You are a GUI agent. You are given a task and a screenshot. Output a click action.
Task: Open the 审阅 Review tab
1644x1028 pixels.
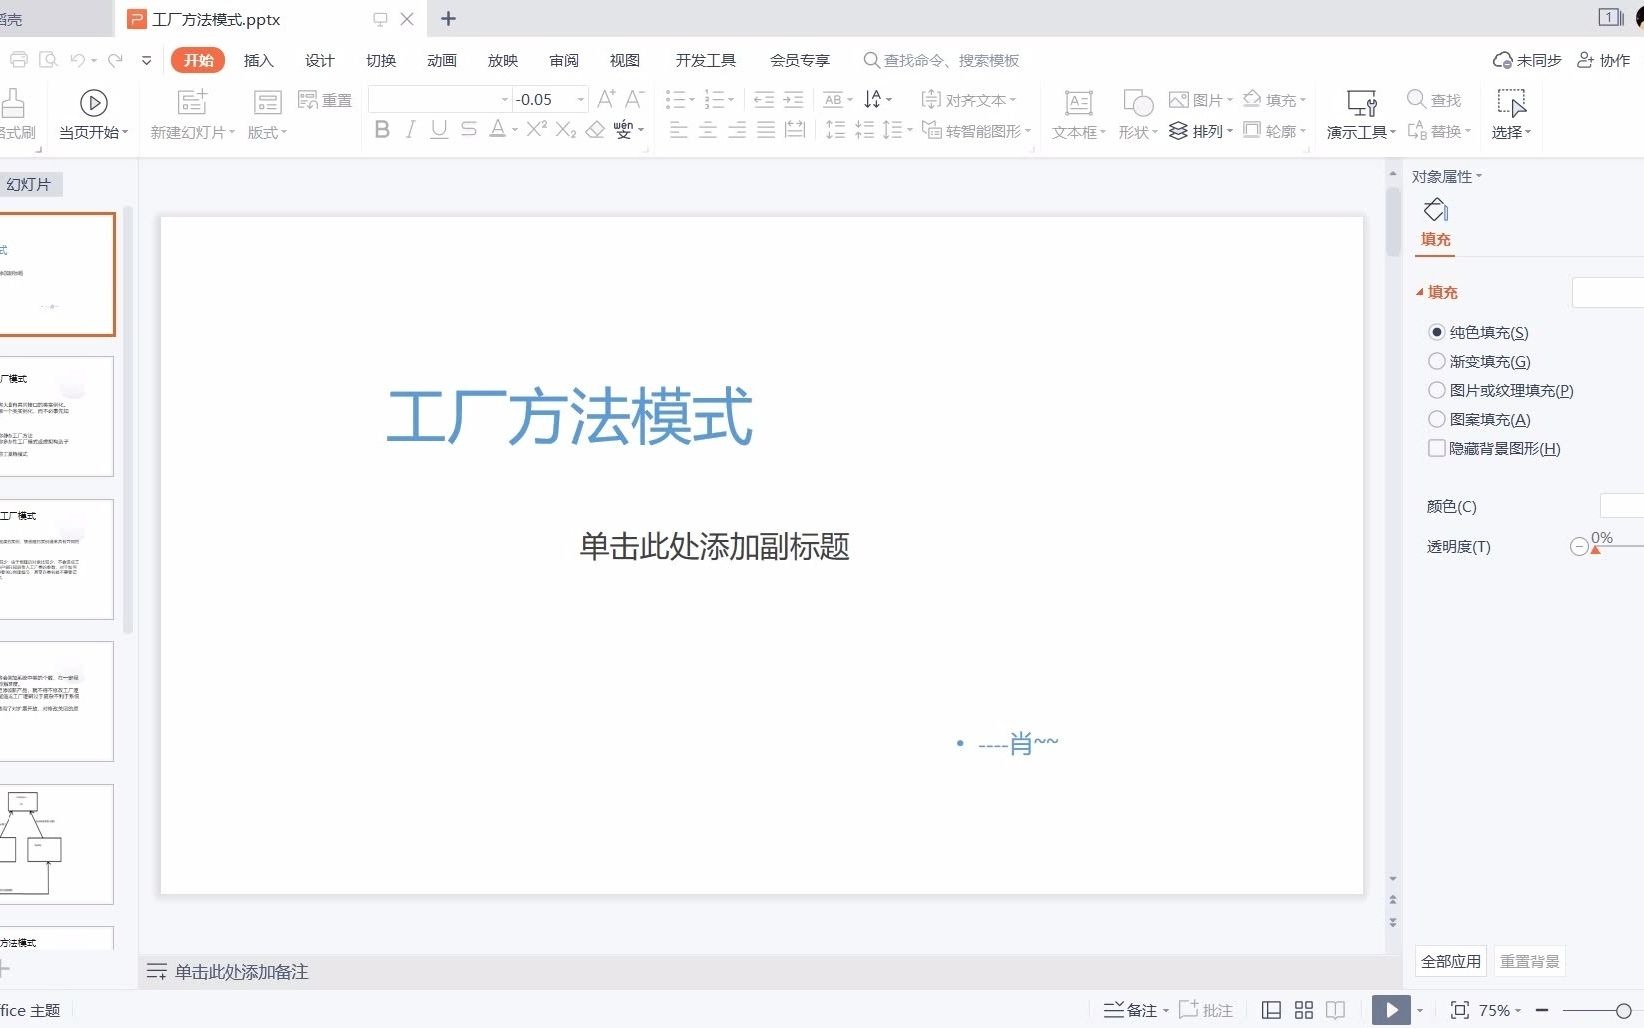pyautogui.click(x=564, y=60)
